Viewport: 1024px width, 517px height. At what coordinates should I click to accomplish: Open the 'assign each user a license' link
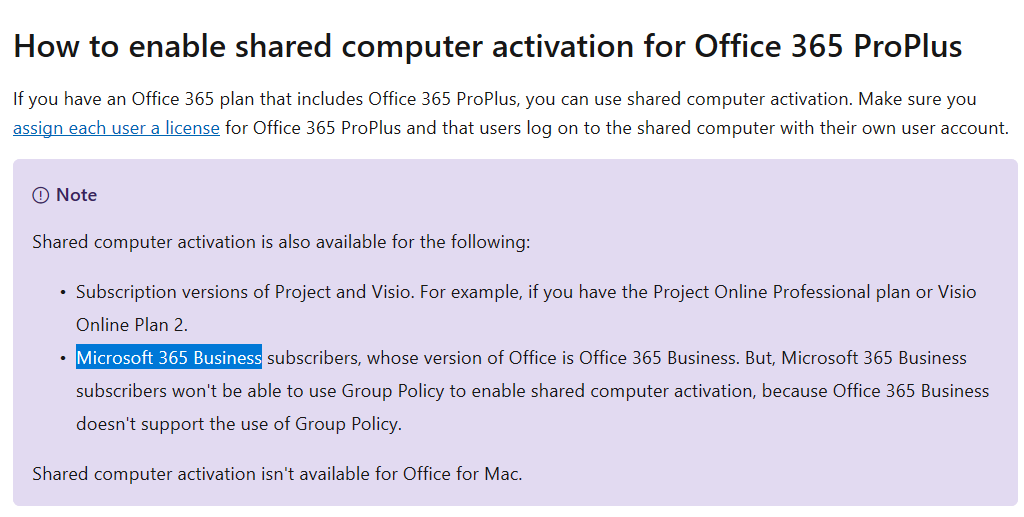pyautogui.click(x=116, y=128)
